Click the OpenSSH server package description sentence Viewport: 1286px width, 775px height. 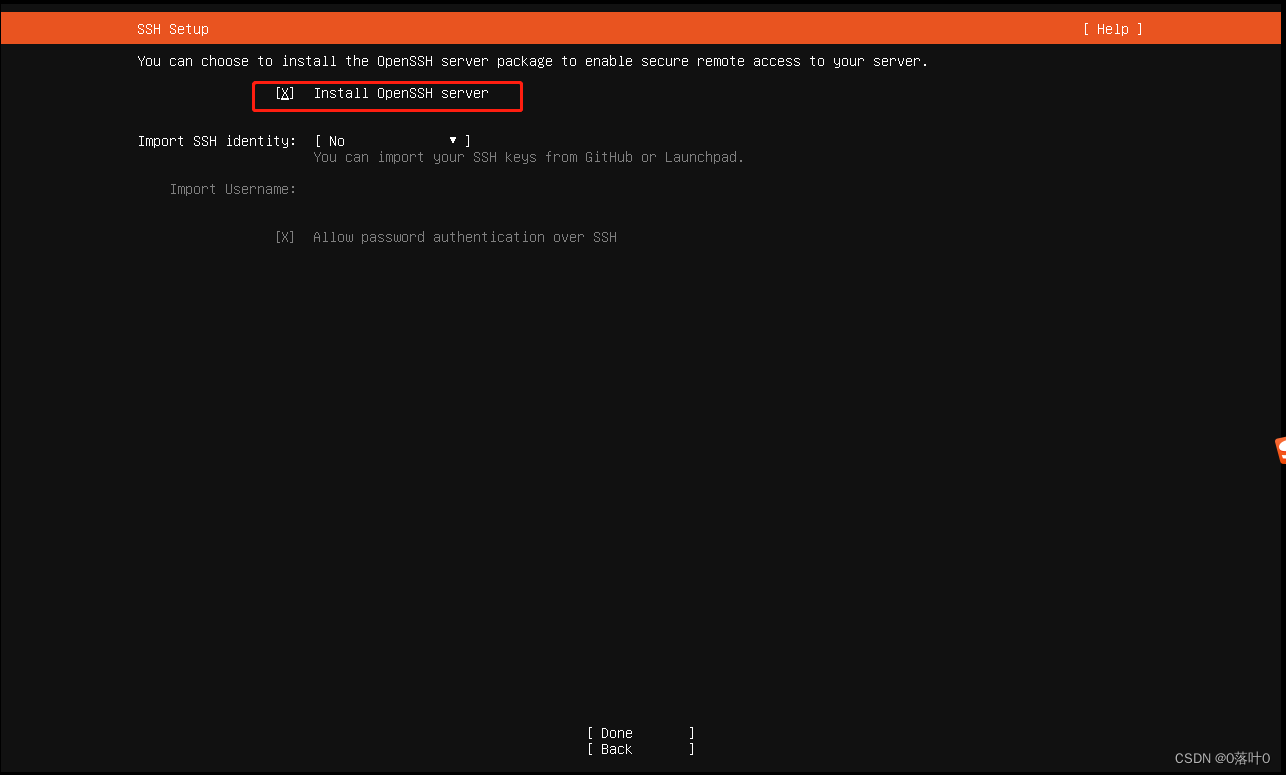533,61
